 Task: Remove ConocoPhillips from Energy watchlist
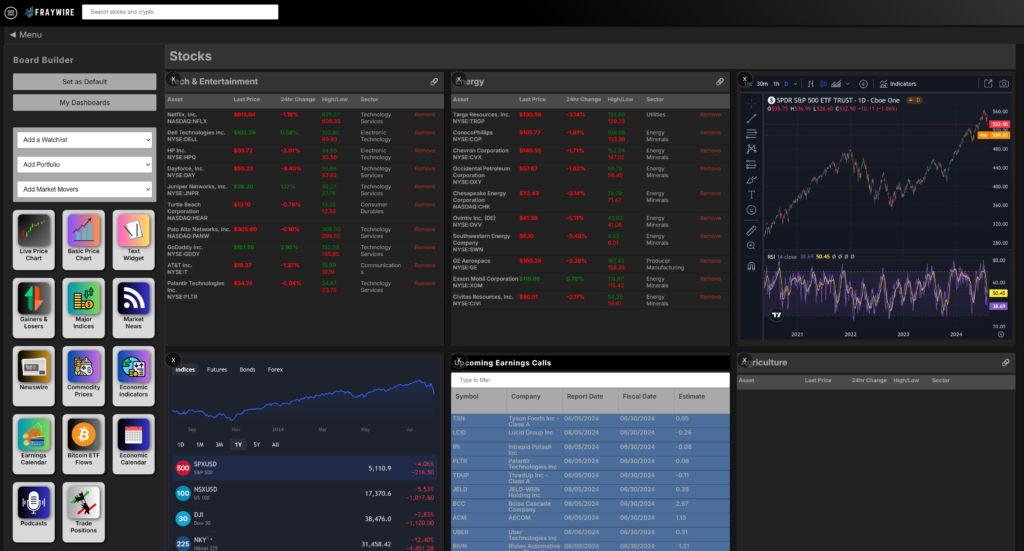710,133
